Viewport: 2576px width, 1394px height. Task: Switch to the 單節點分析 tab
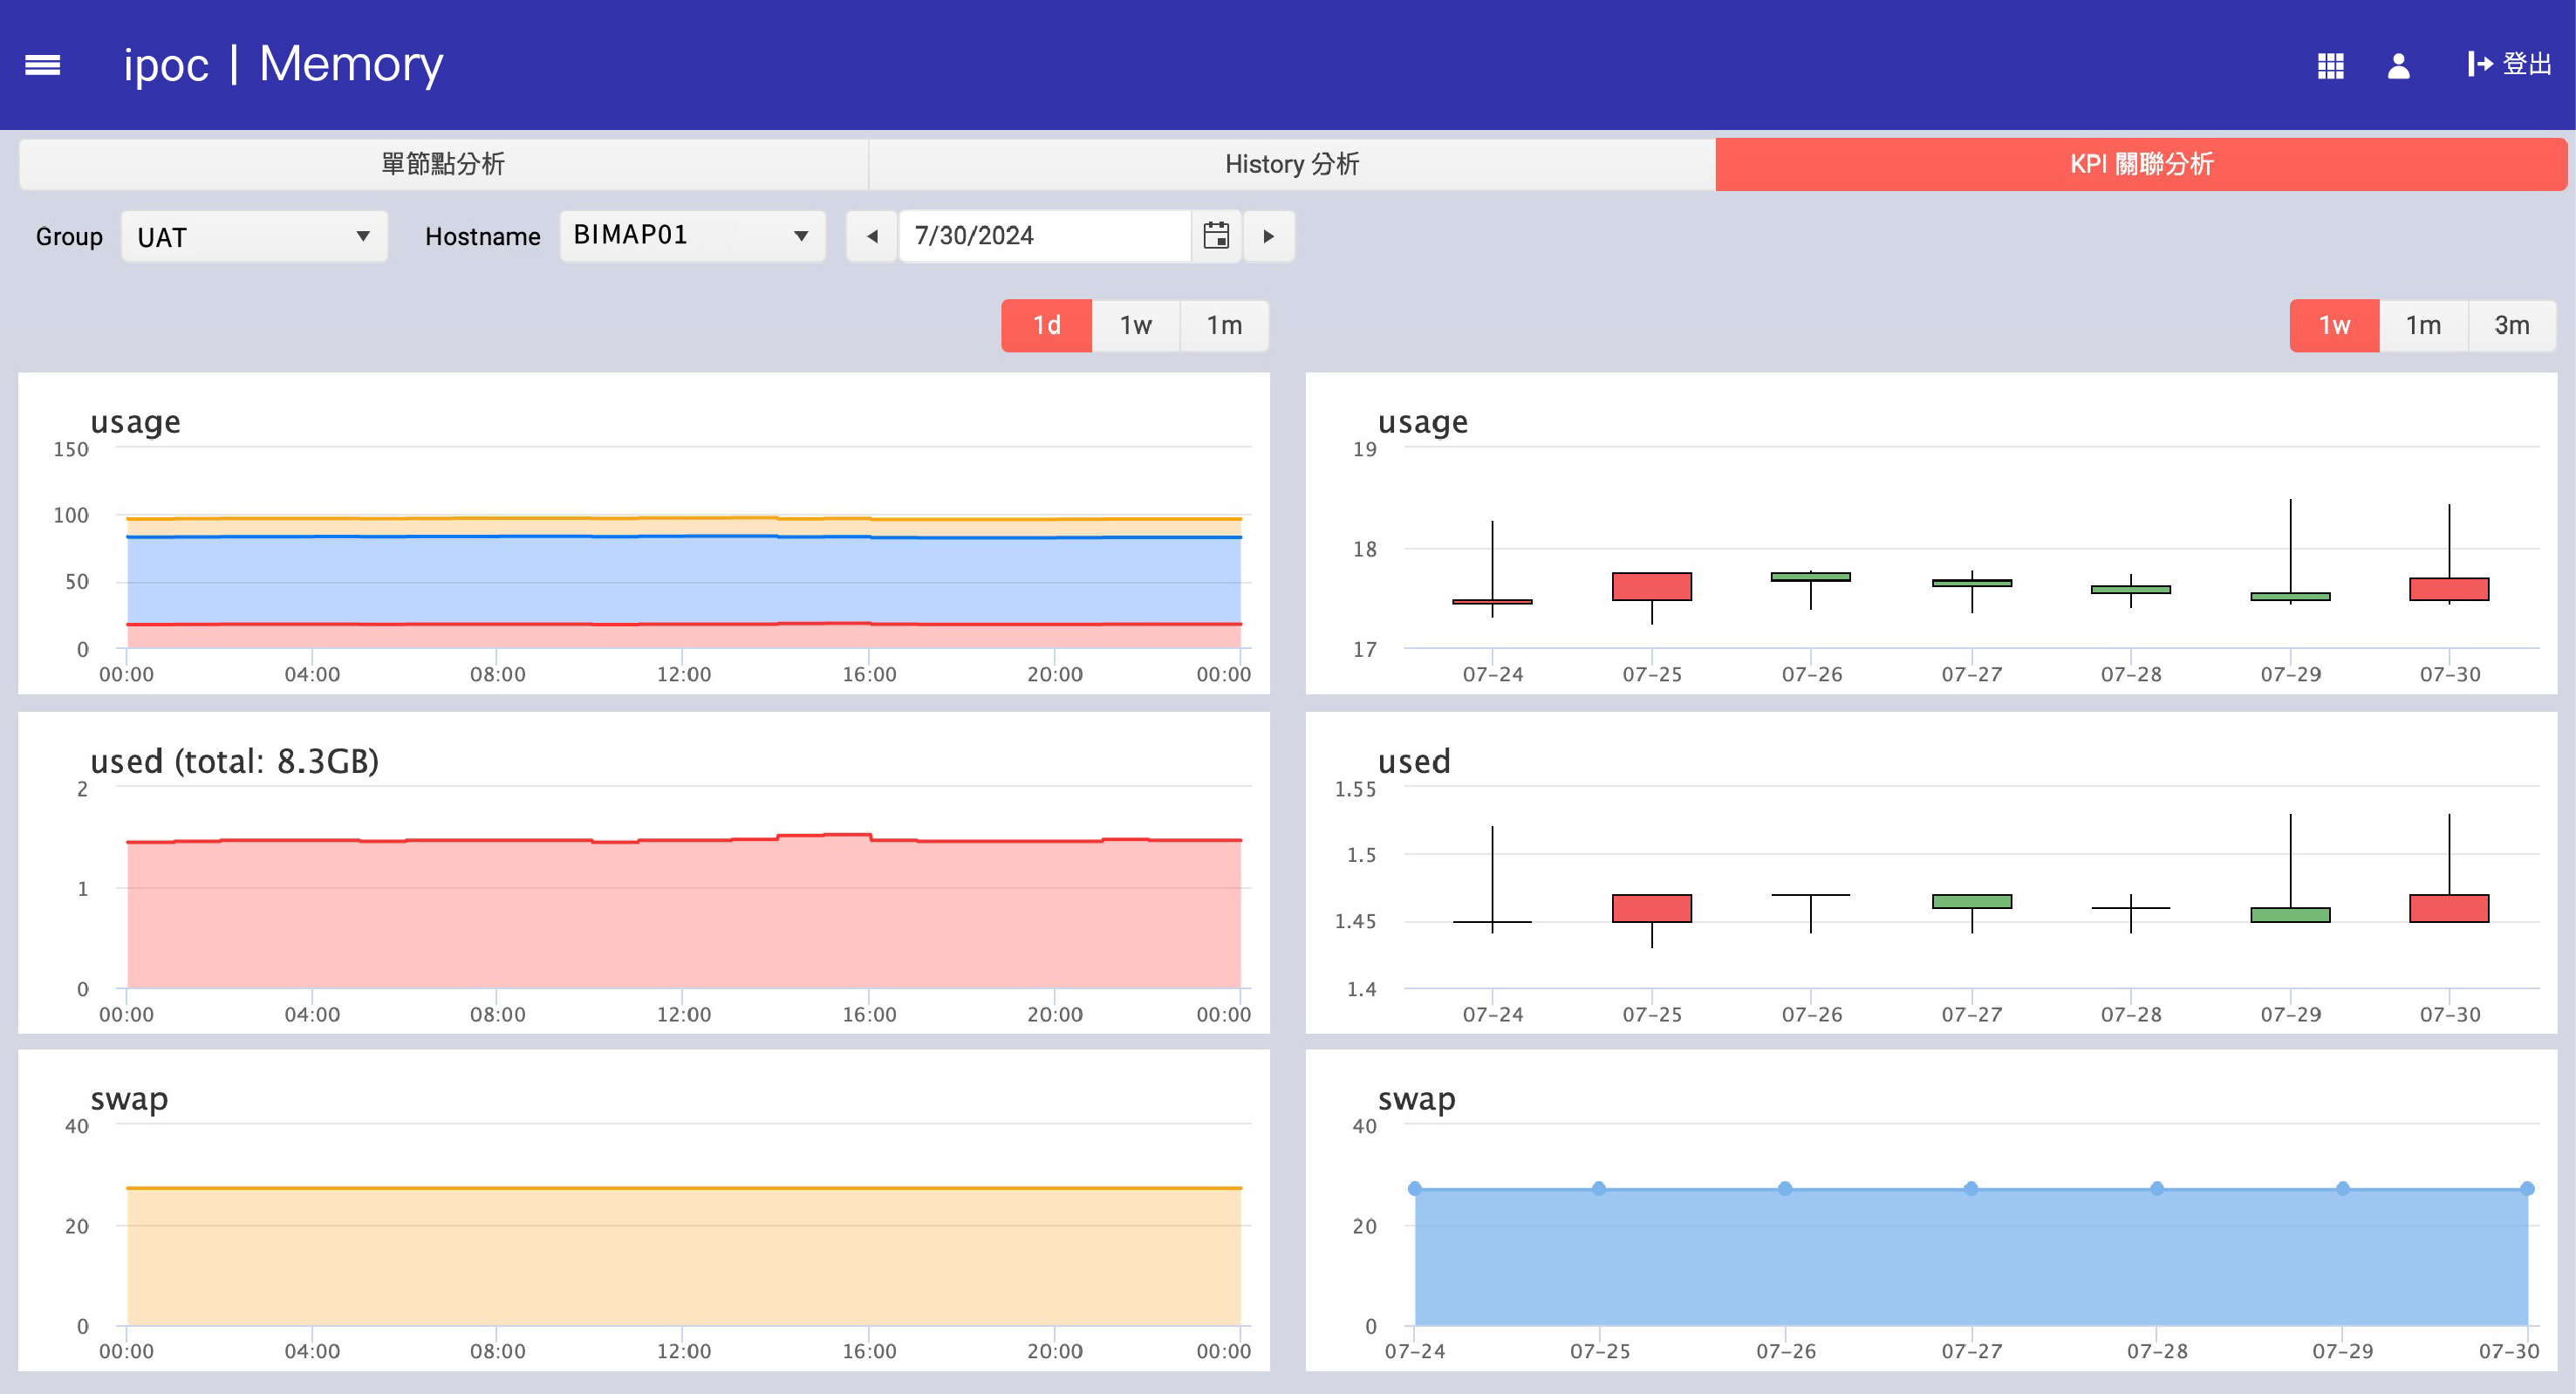tap(443, 164)
